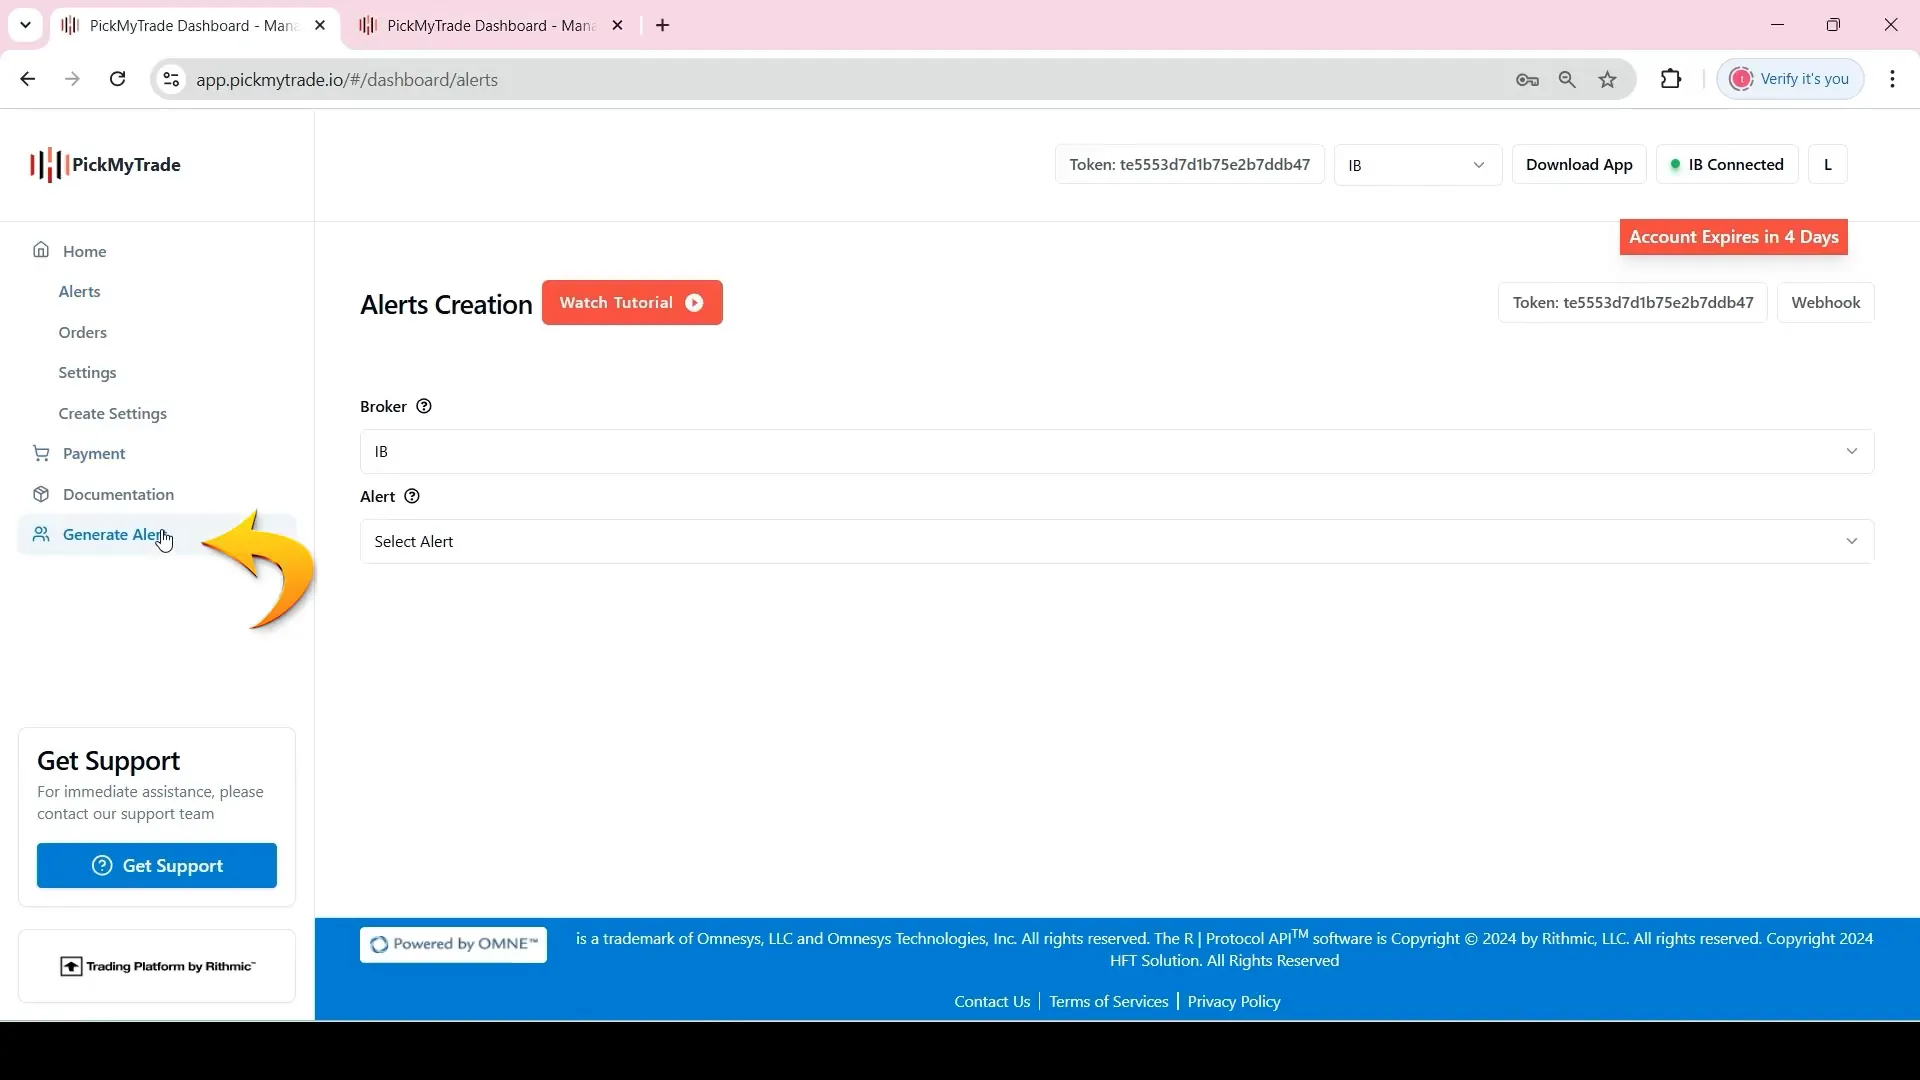
Task: Click the header Token box
Action: [x=1189, y=165]
